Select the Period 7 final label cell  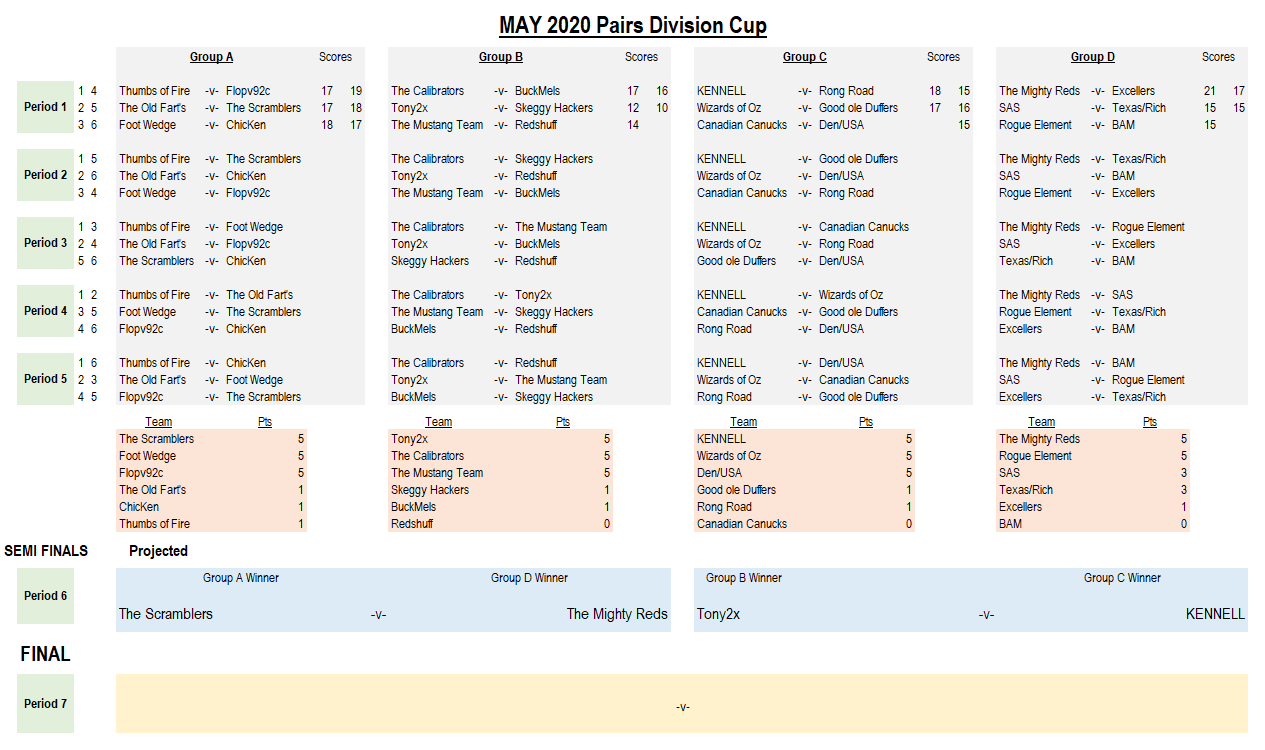[x=45, y=704]
